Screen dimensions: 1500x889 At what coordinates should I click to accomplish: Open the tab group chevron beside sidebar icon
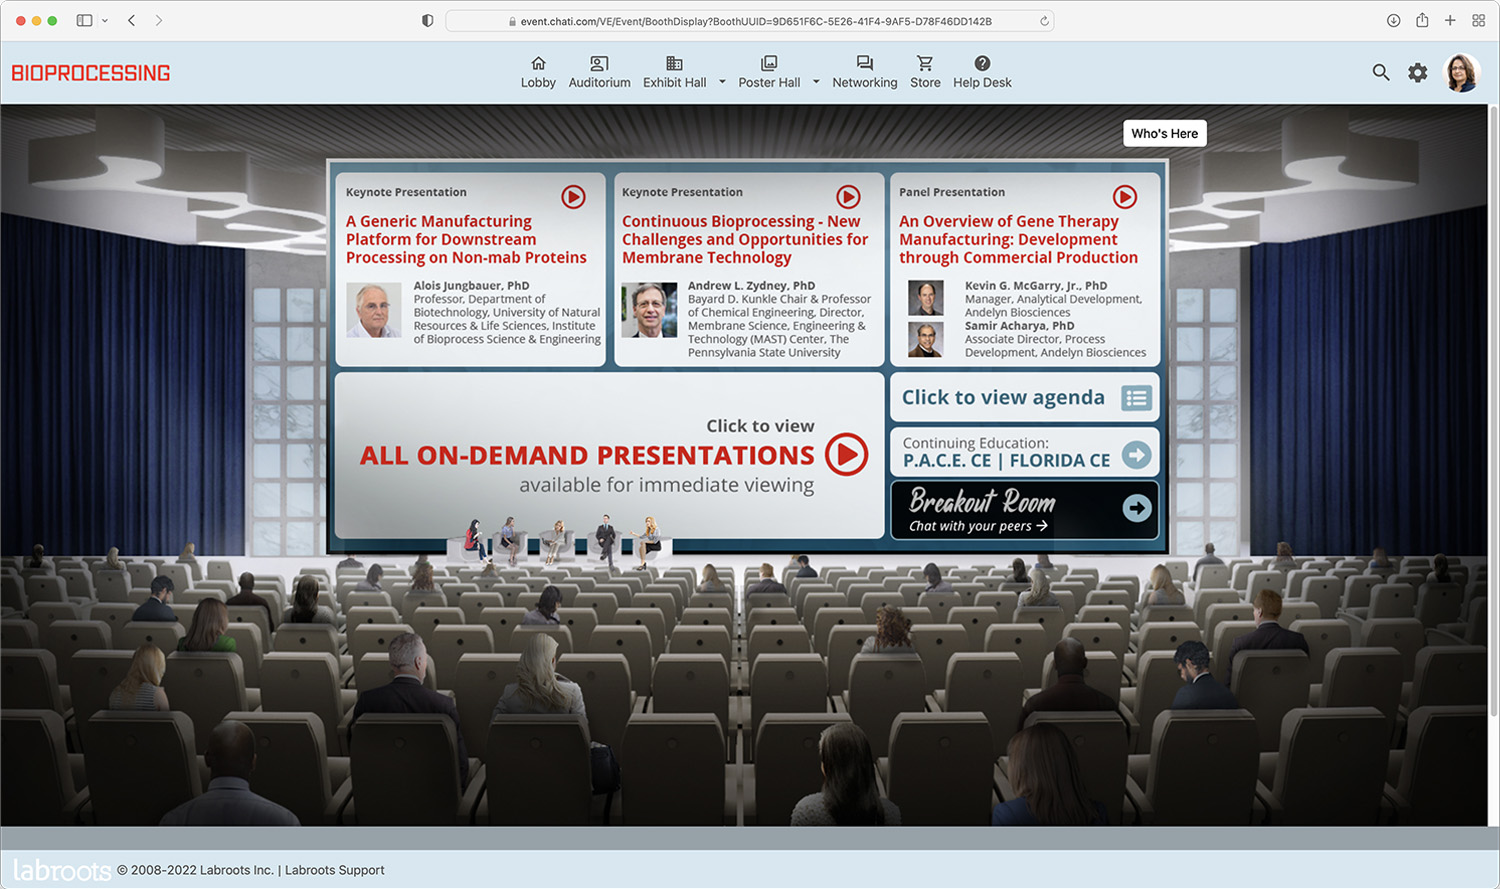click(x=105, y=20)
